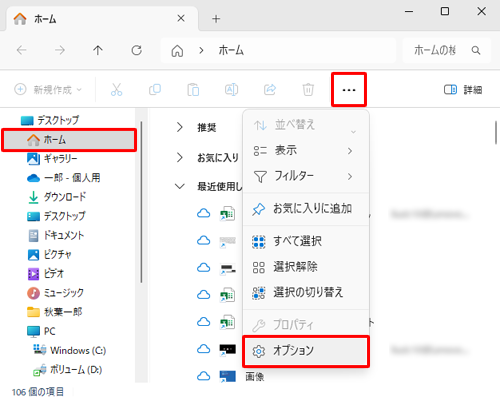Go up one folder level

98,50
